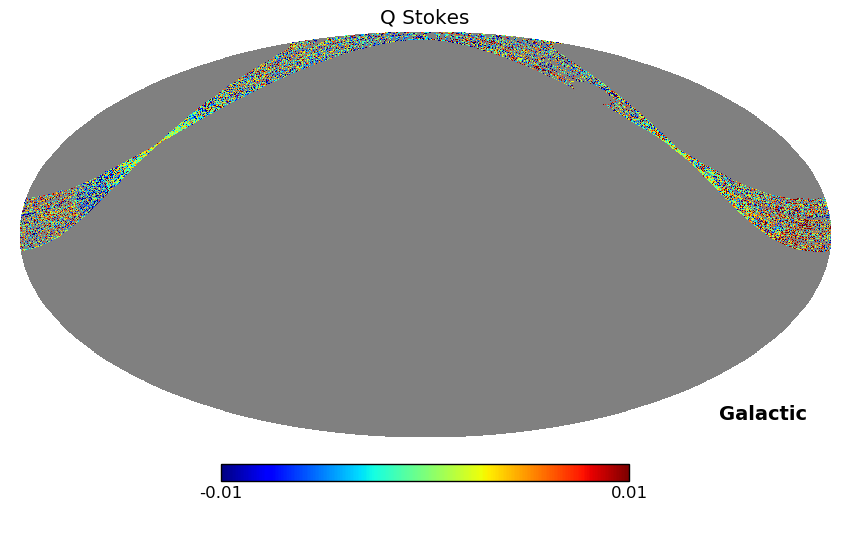Click the 0.01 colorbar maximum label
This screenshot has width=850, height=540.
point(629,493)
